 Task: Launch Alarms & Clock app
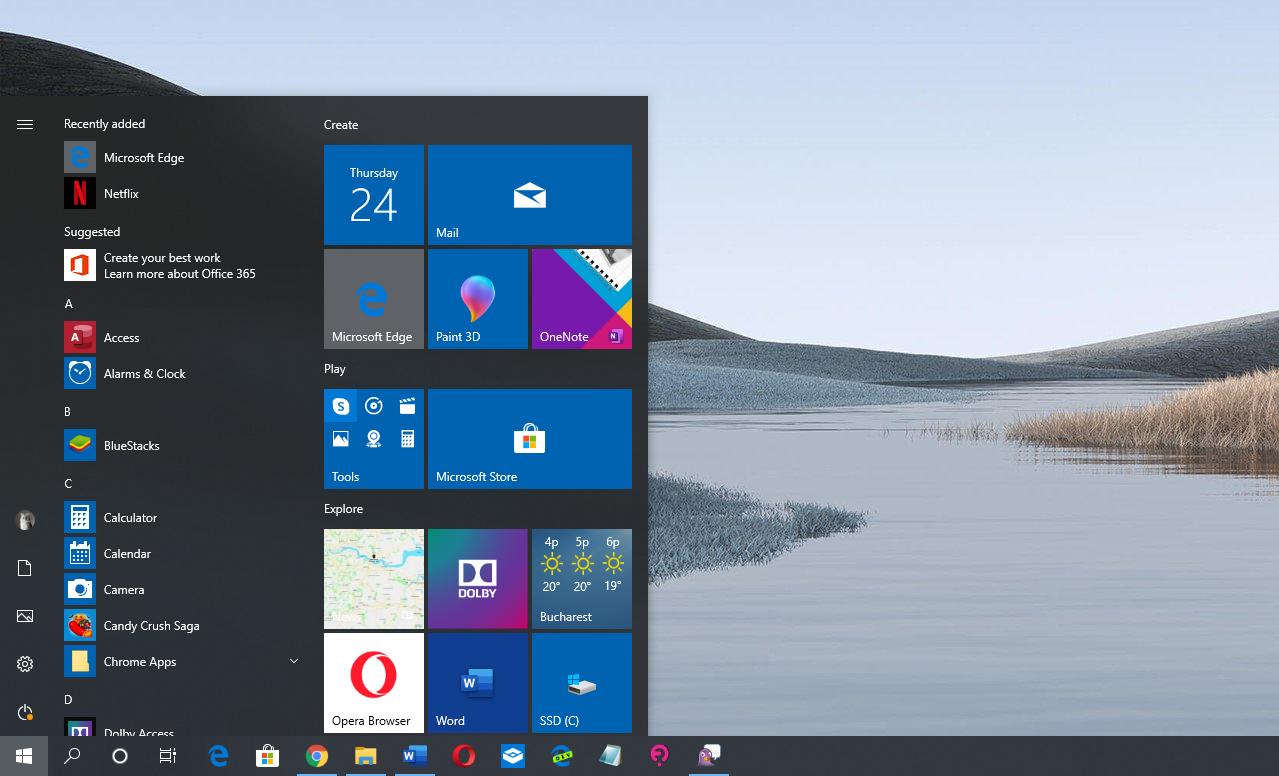[182, 374]
